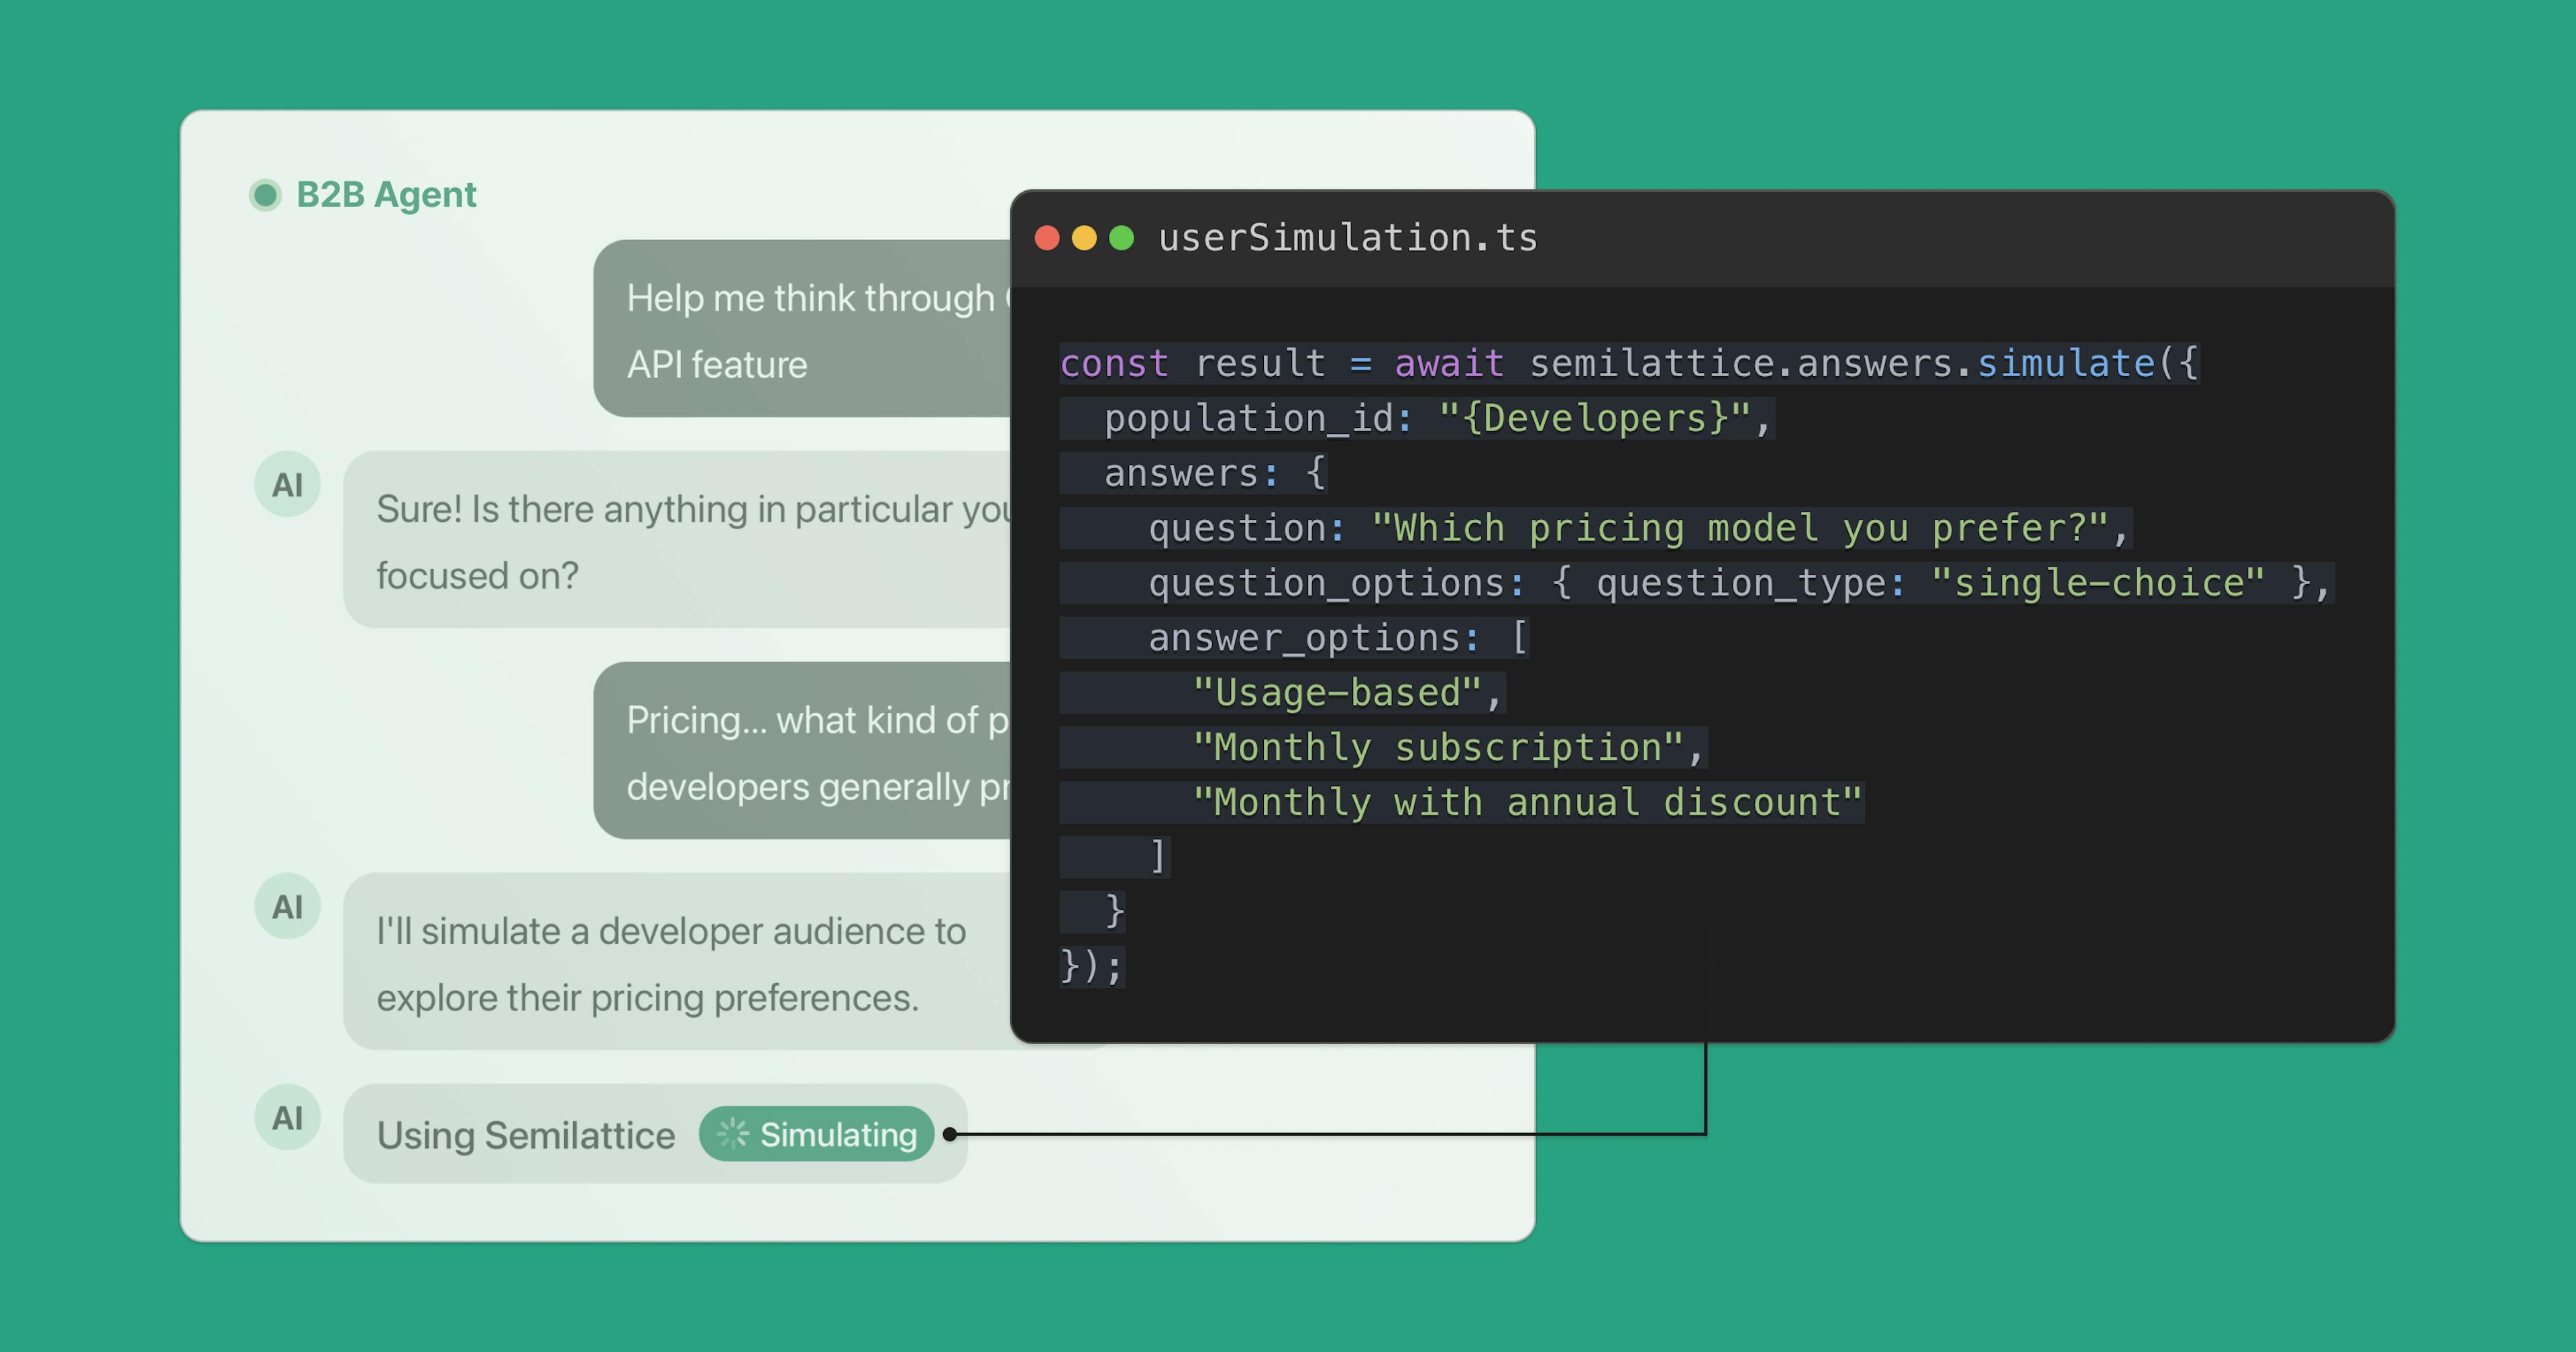2576x1352 pixels.
Task: Click the yellow minimize dot on code window
Action: click(x=1084, y=238)
